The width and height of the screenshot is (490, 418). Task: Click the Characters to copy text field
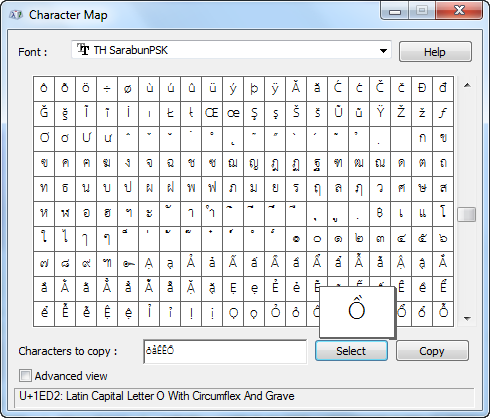[225, 351]
